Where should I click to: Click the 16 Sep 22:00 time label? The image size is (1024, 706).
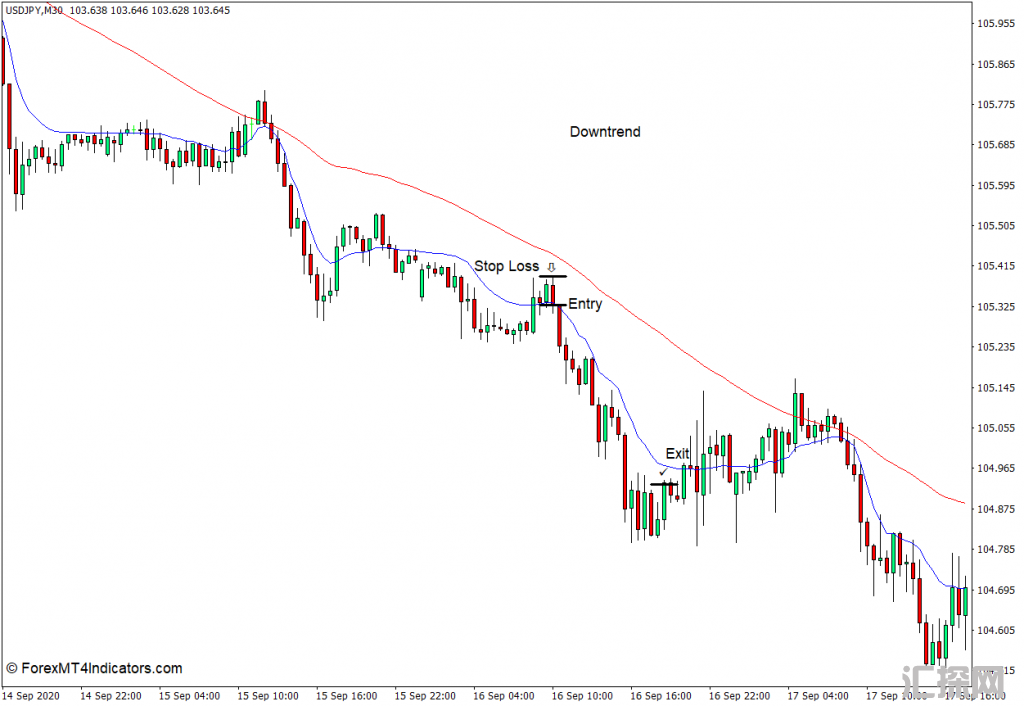click(740, 695)
